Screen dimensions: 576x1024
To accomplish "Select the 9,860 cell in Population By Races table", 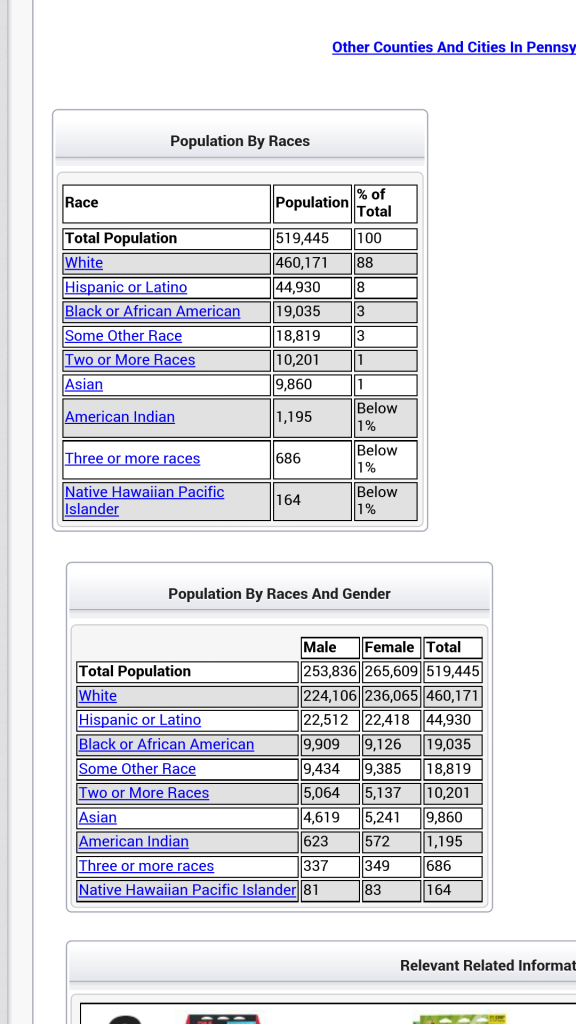I will click(x=312, y=385).
